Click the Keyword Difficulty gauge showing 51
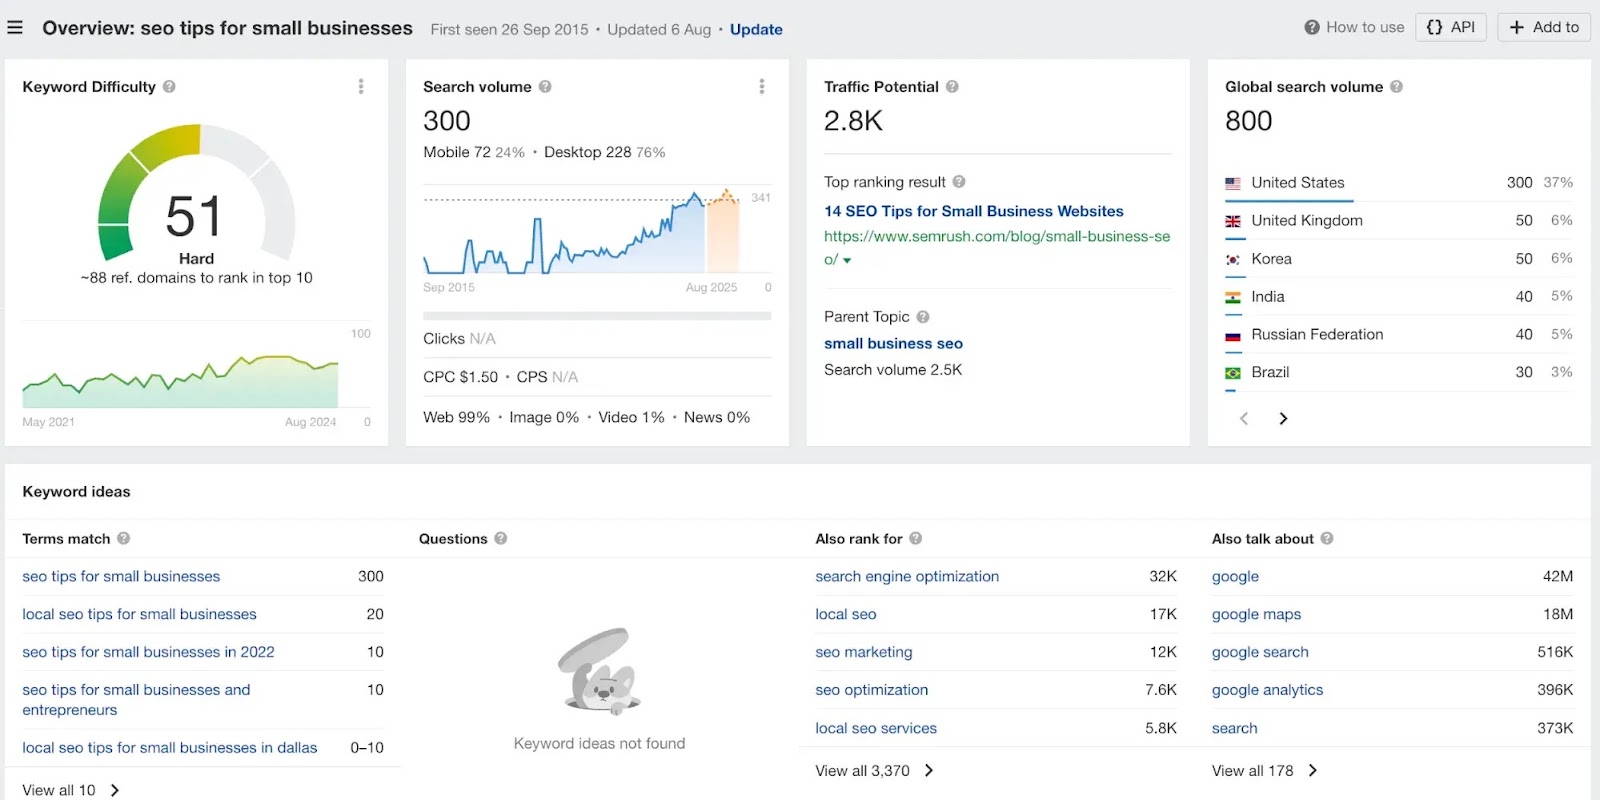 coord(197,195)
